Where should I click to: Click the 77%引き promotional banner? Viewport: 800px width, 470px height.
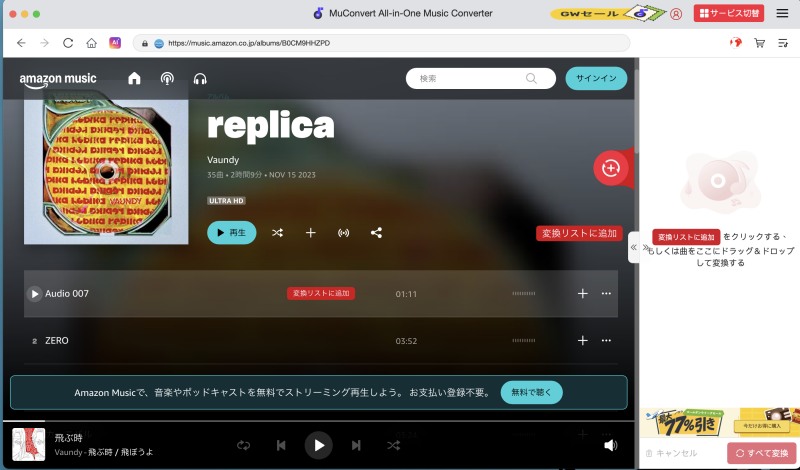(719, 421)
